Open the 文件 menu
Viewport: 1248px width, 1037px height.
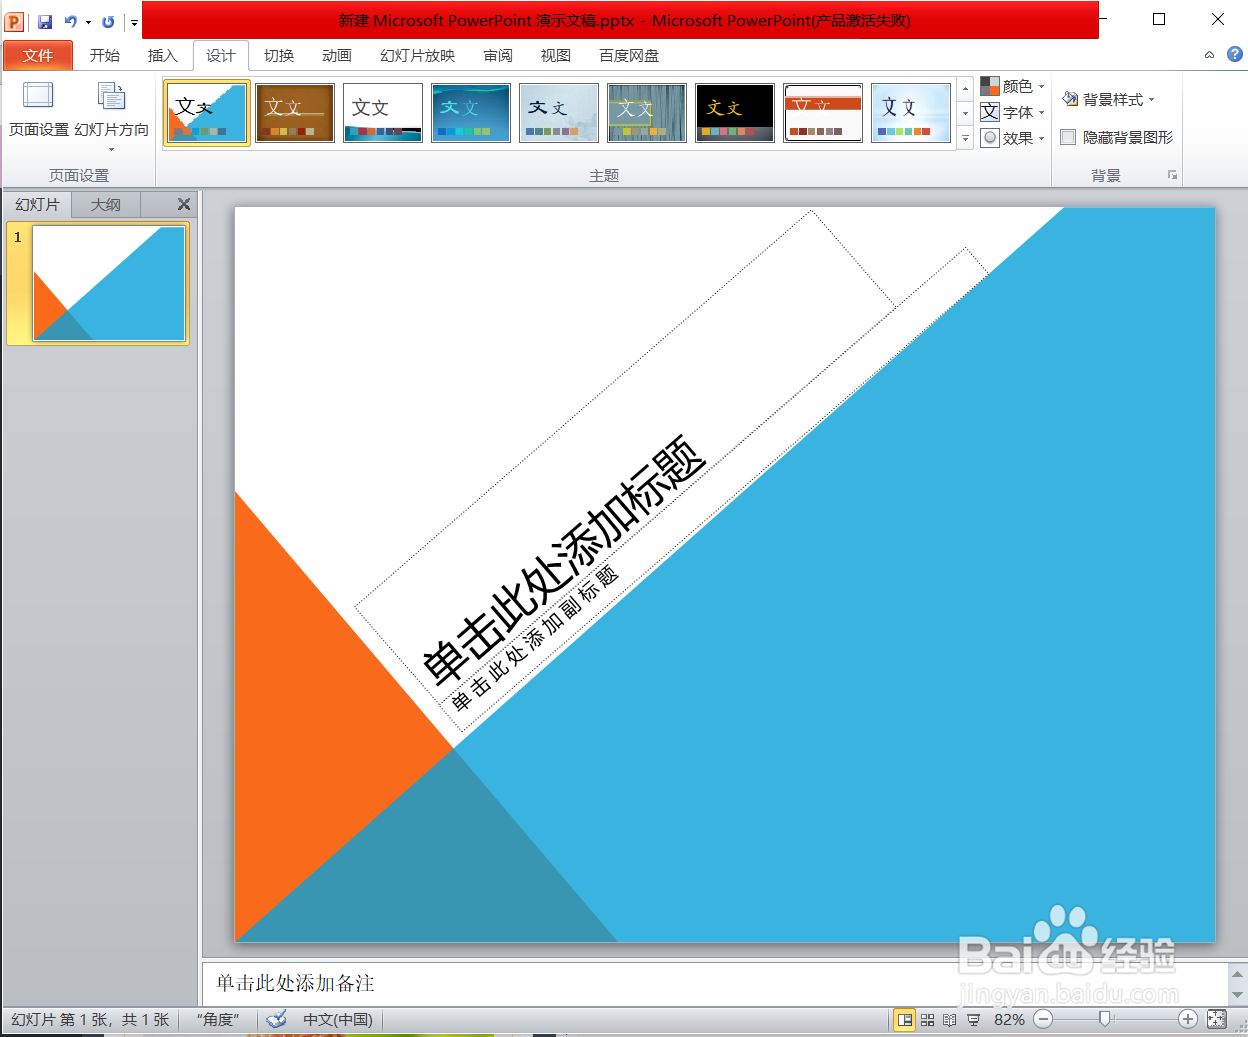(x=38, y=56)
